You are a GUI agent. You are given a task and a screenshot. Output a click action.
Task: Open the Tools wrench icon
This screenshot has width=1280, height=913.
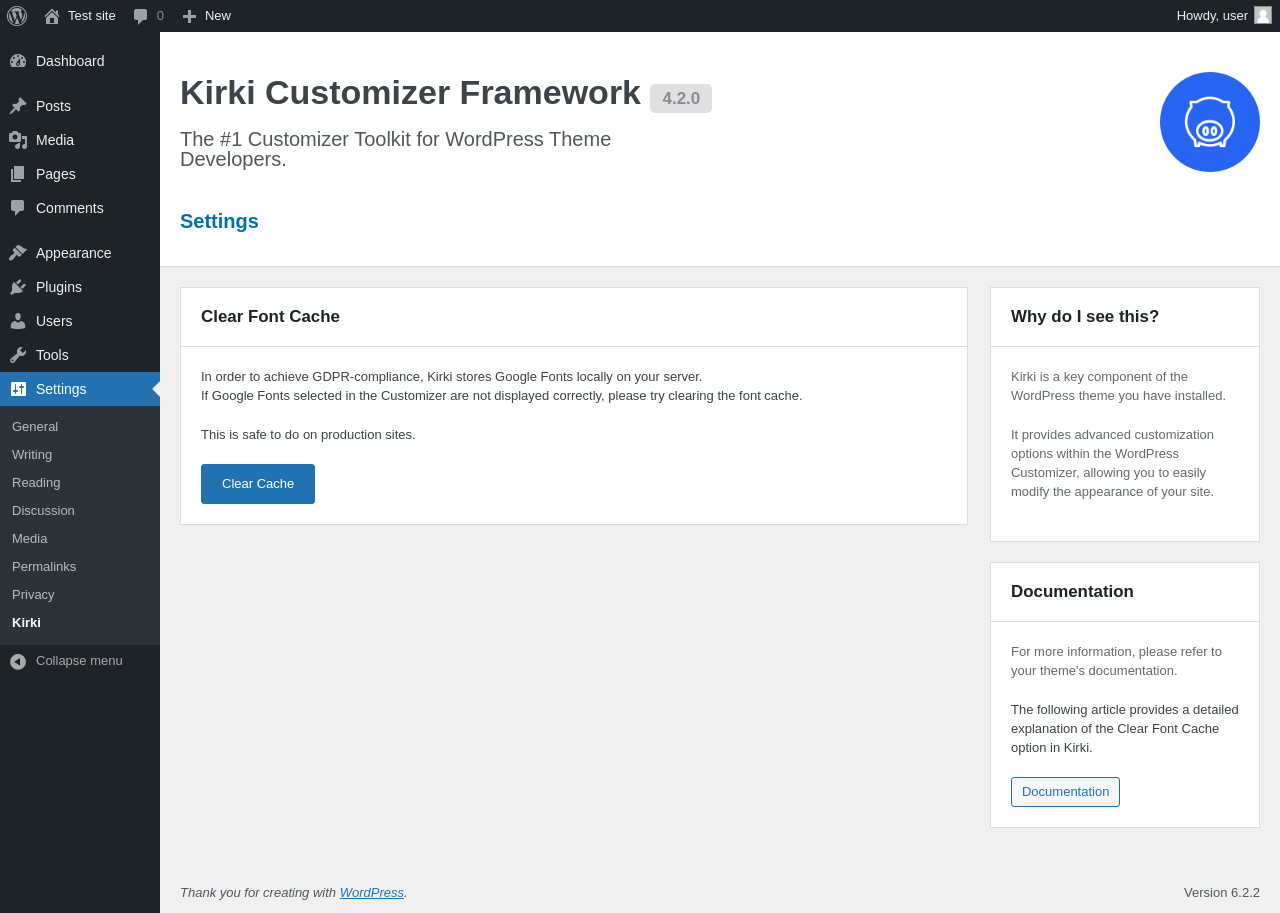pyautogui.click(x=18, y=355)
